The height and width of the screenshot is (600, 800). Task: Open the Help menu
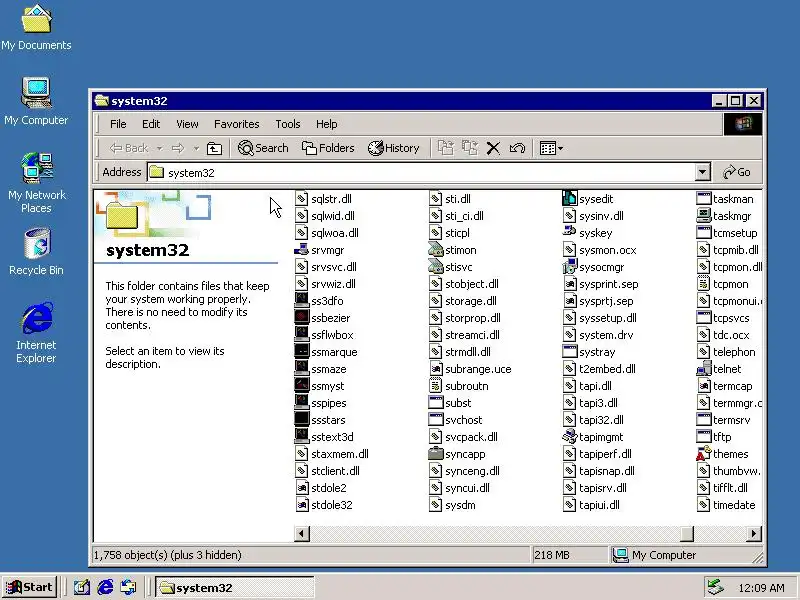[x=327, y=124]
